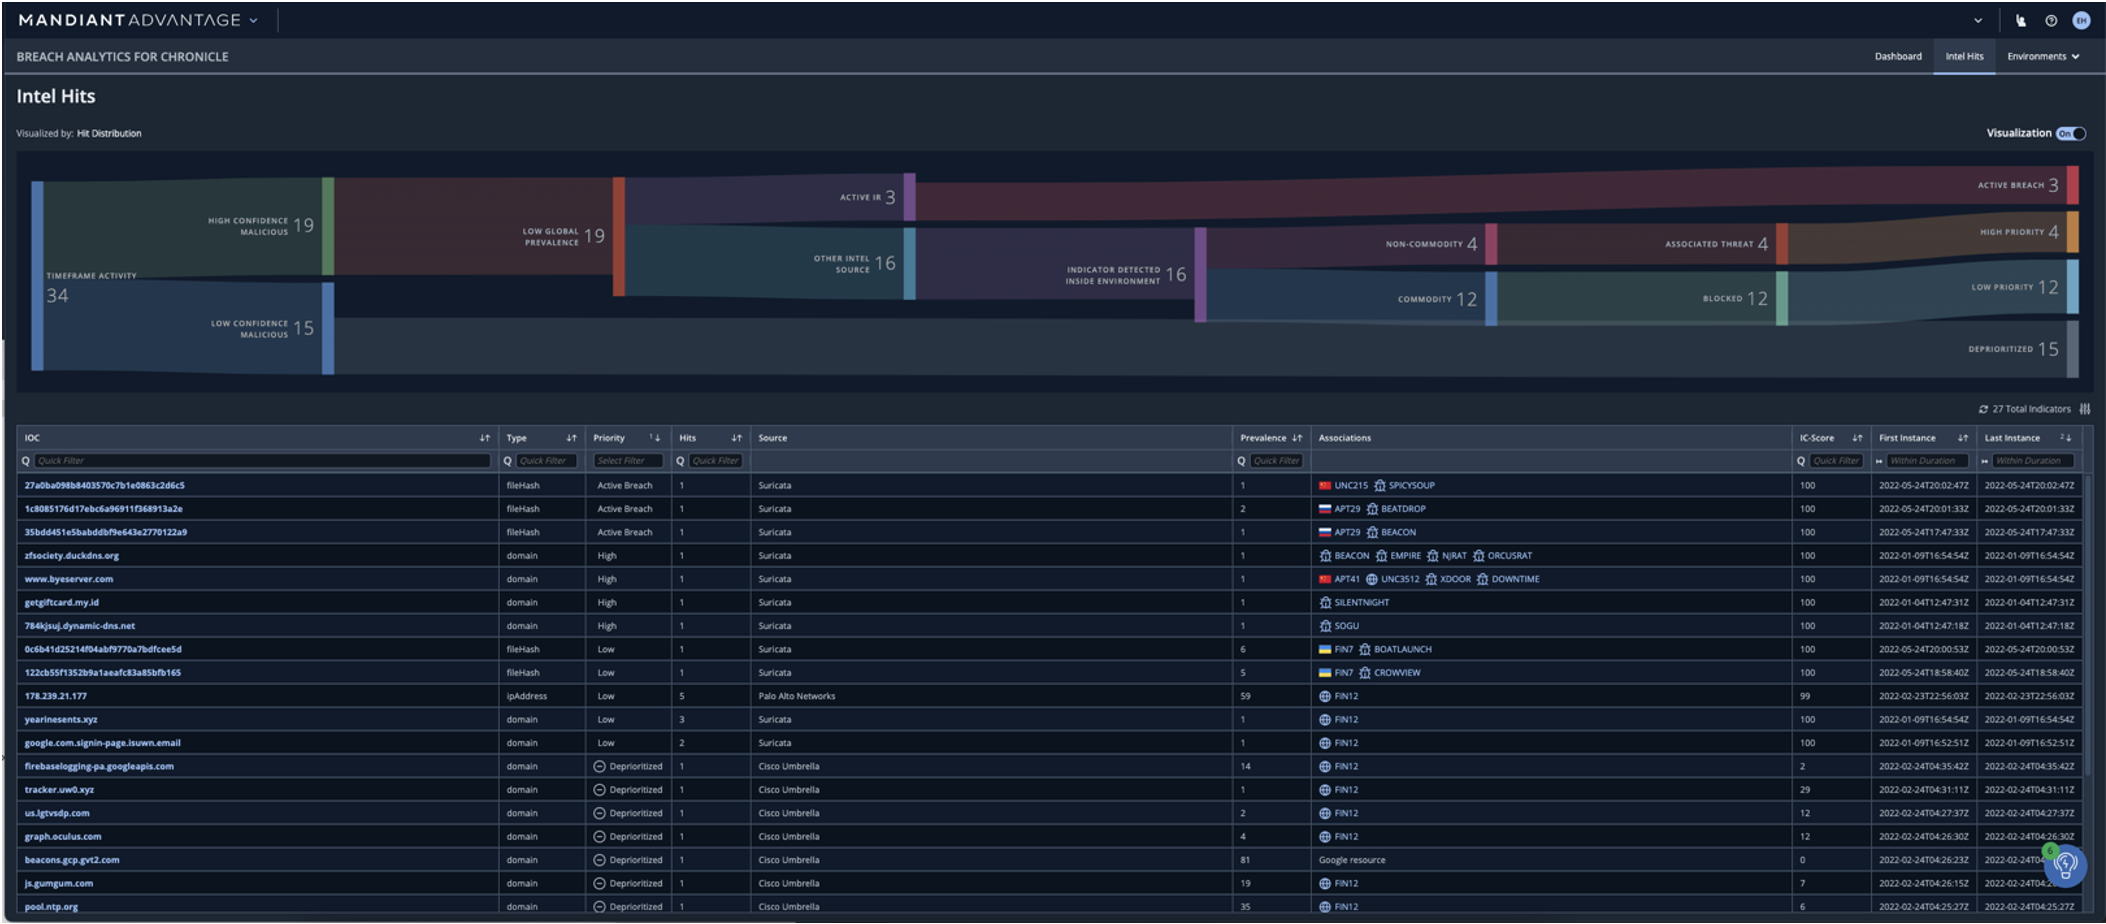The height and width of the screenshot is (924, 2106).
Task: Expand the Mandiant Advantage product chevron
Action: 254,20
